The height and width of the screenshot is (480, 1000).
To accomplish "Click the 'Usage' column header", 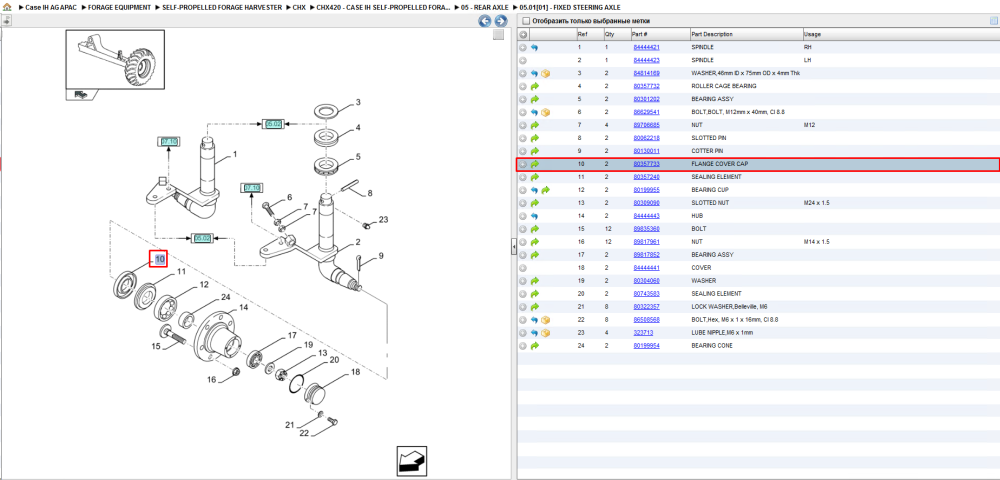I will tap(901, 34).
